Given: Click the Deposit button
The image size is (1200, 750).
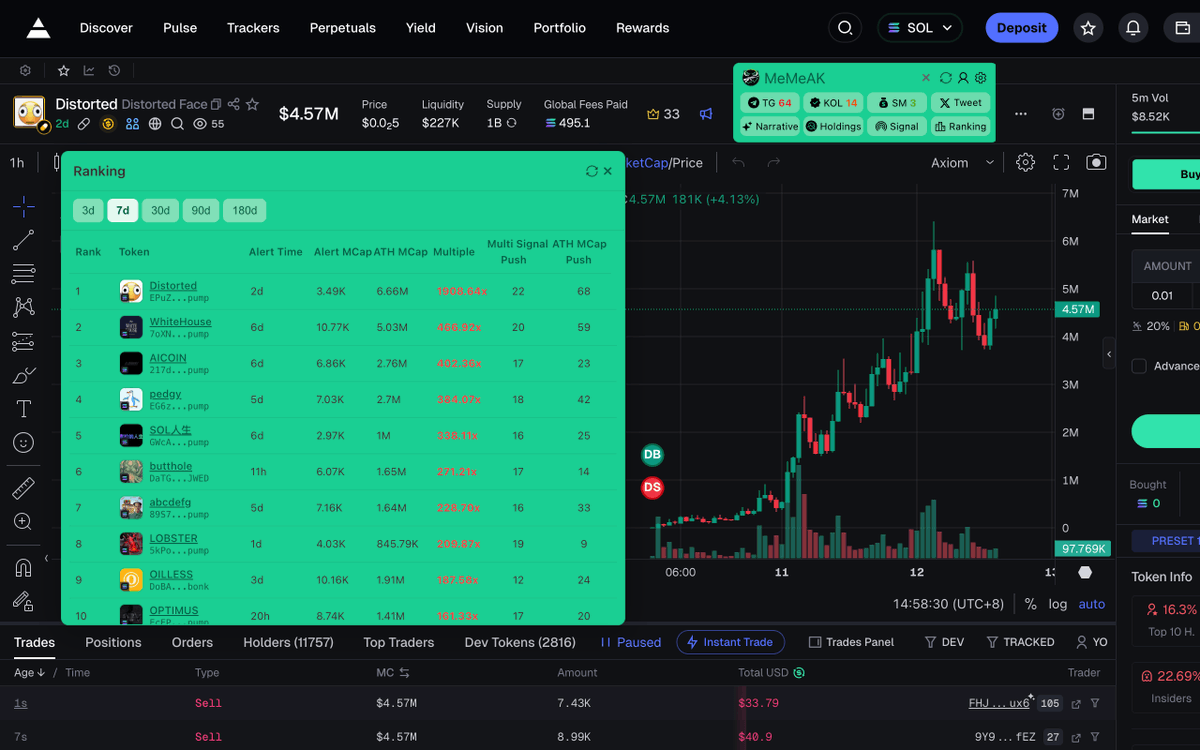Looking at the screenshot, I should (x=1021, y=28).
